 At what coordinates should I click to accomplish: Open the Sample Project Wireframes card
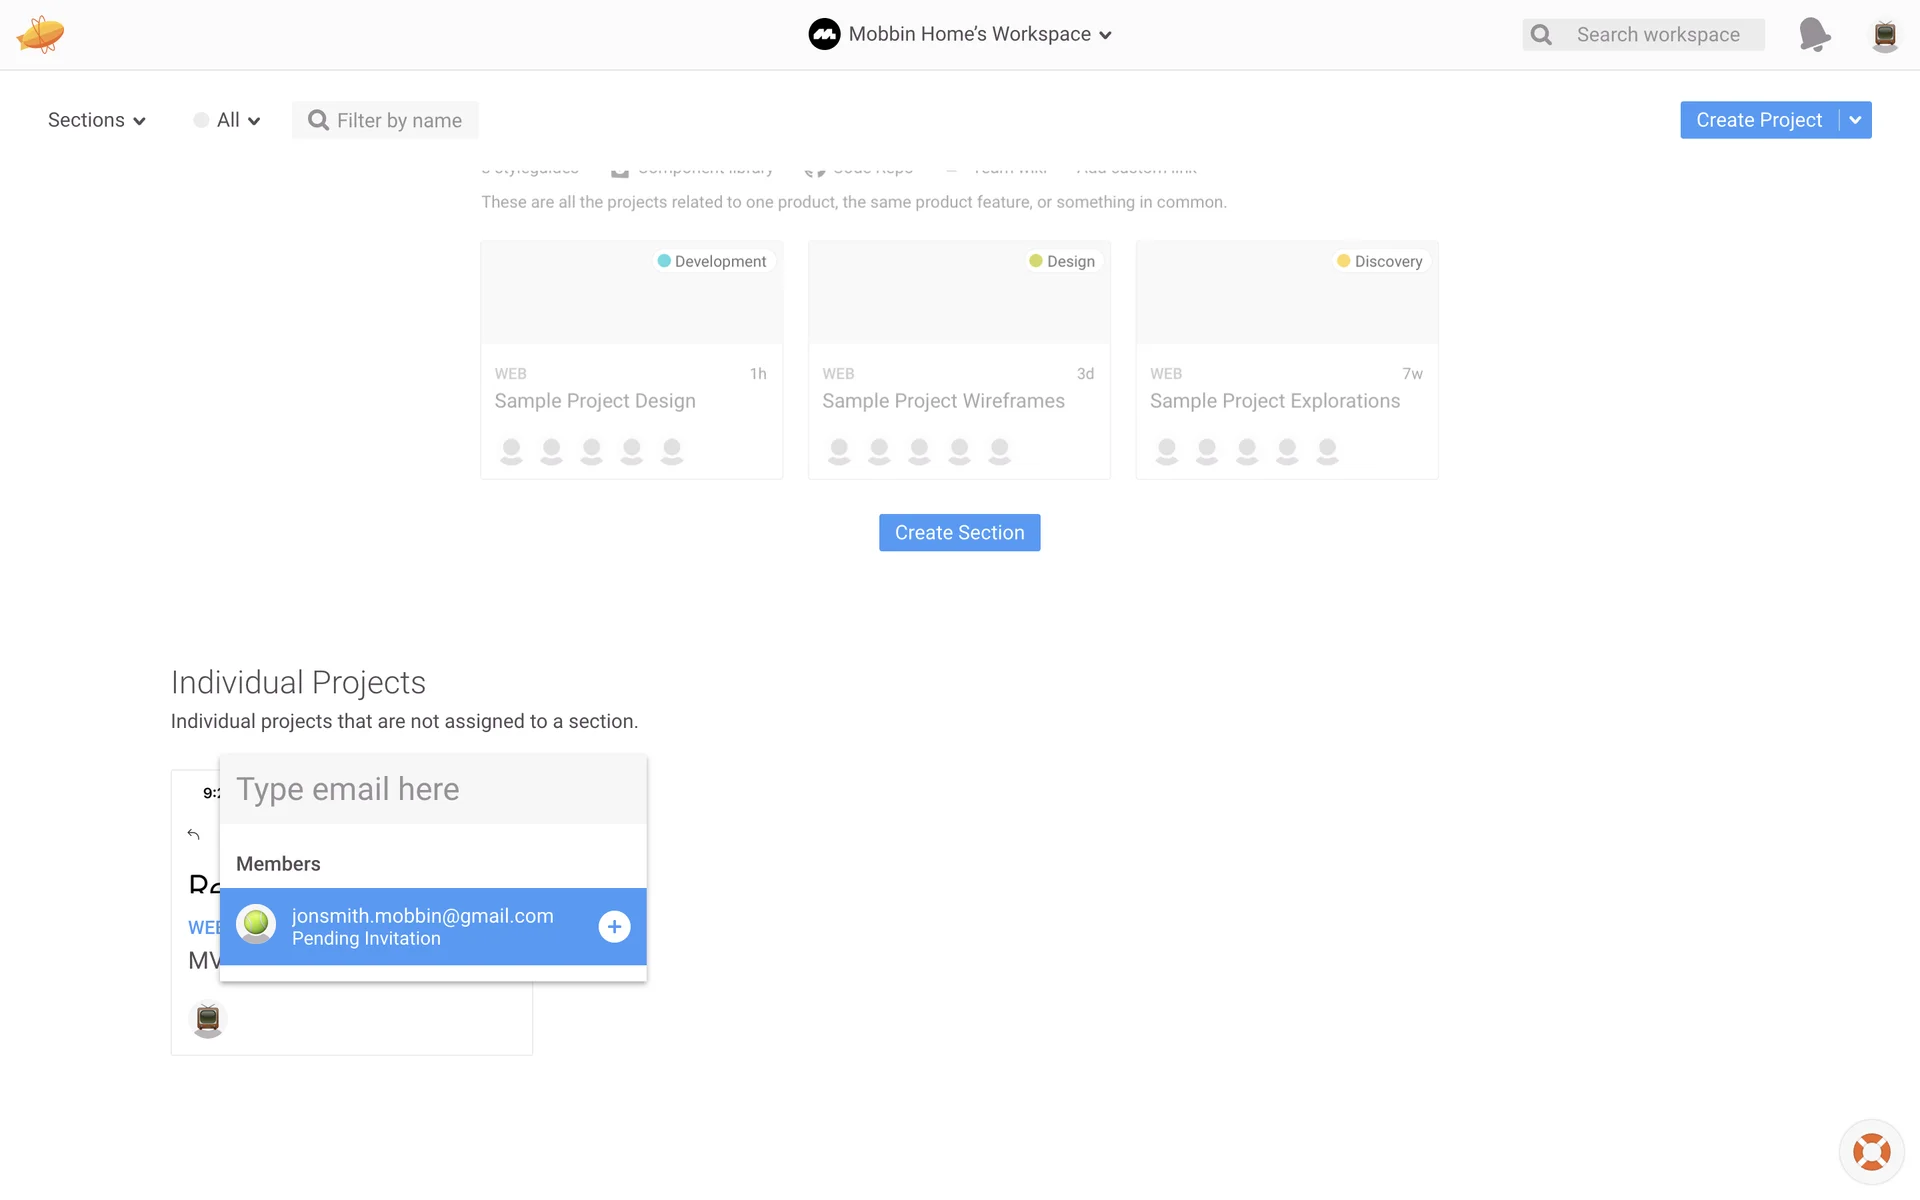coord(958,400)
